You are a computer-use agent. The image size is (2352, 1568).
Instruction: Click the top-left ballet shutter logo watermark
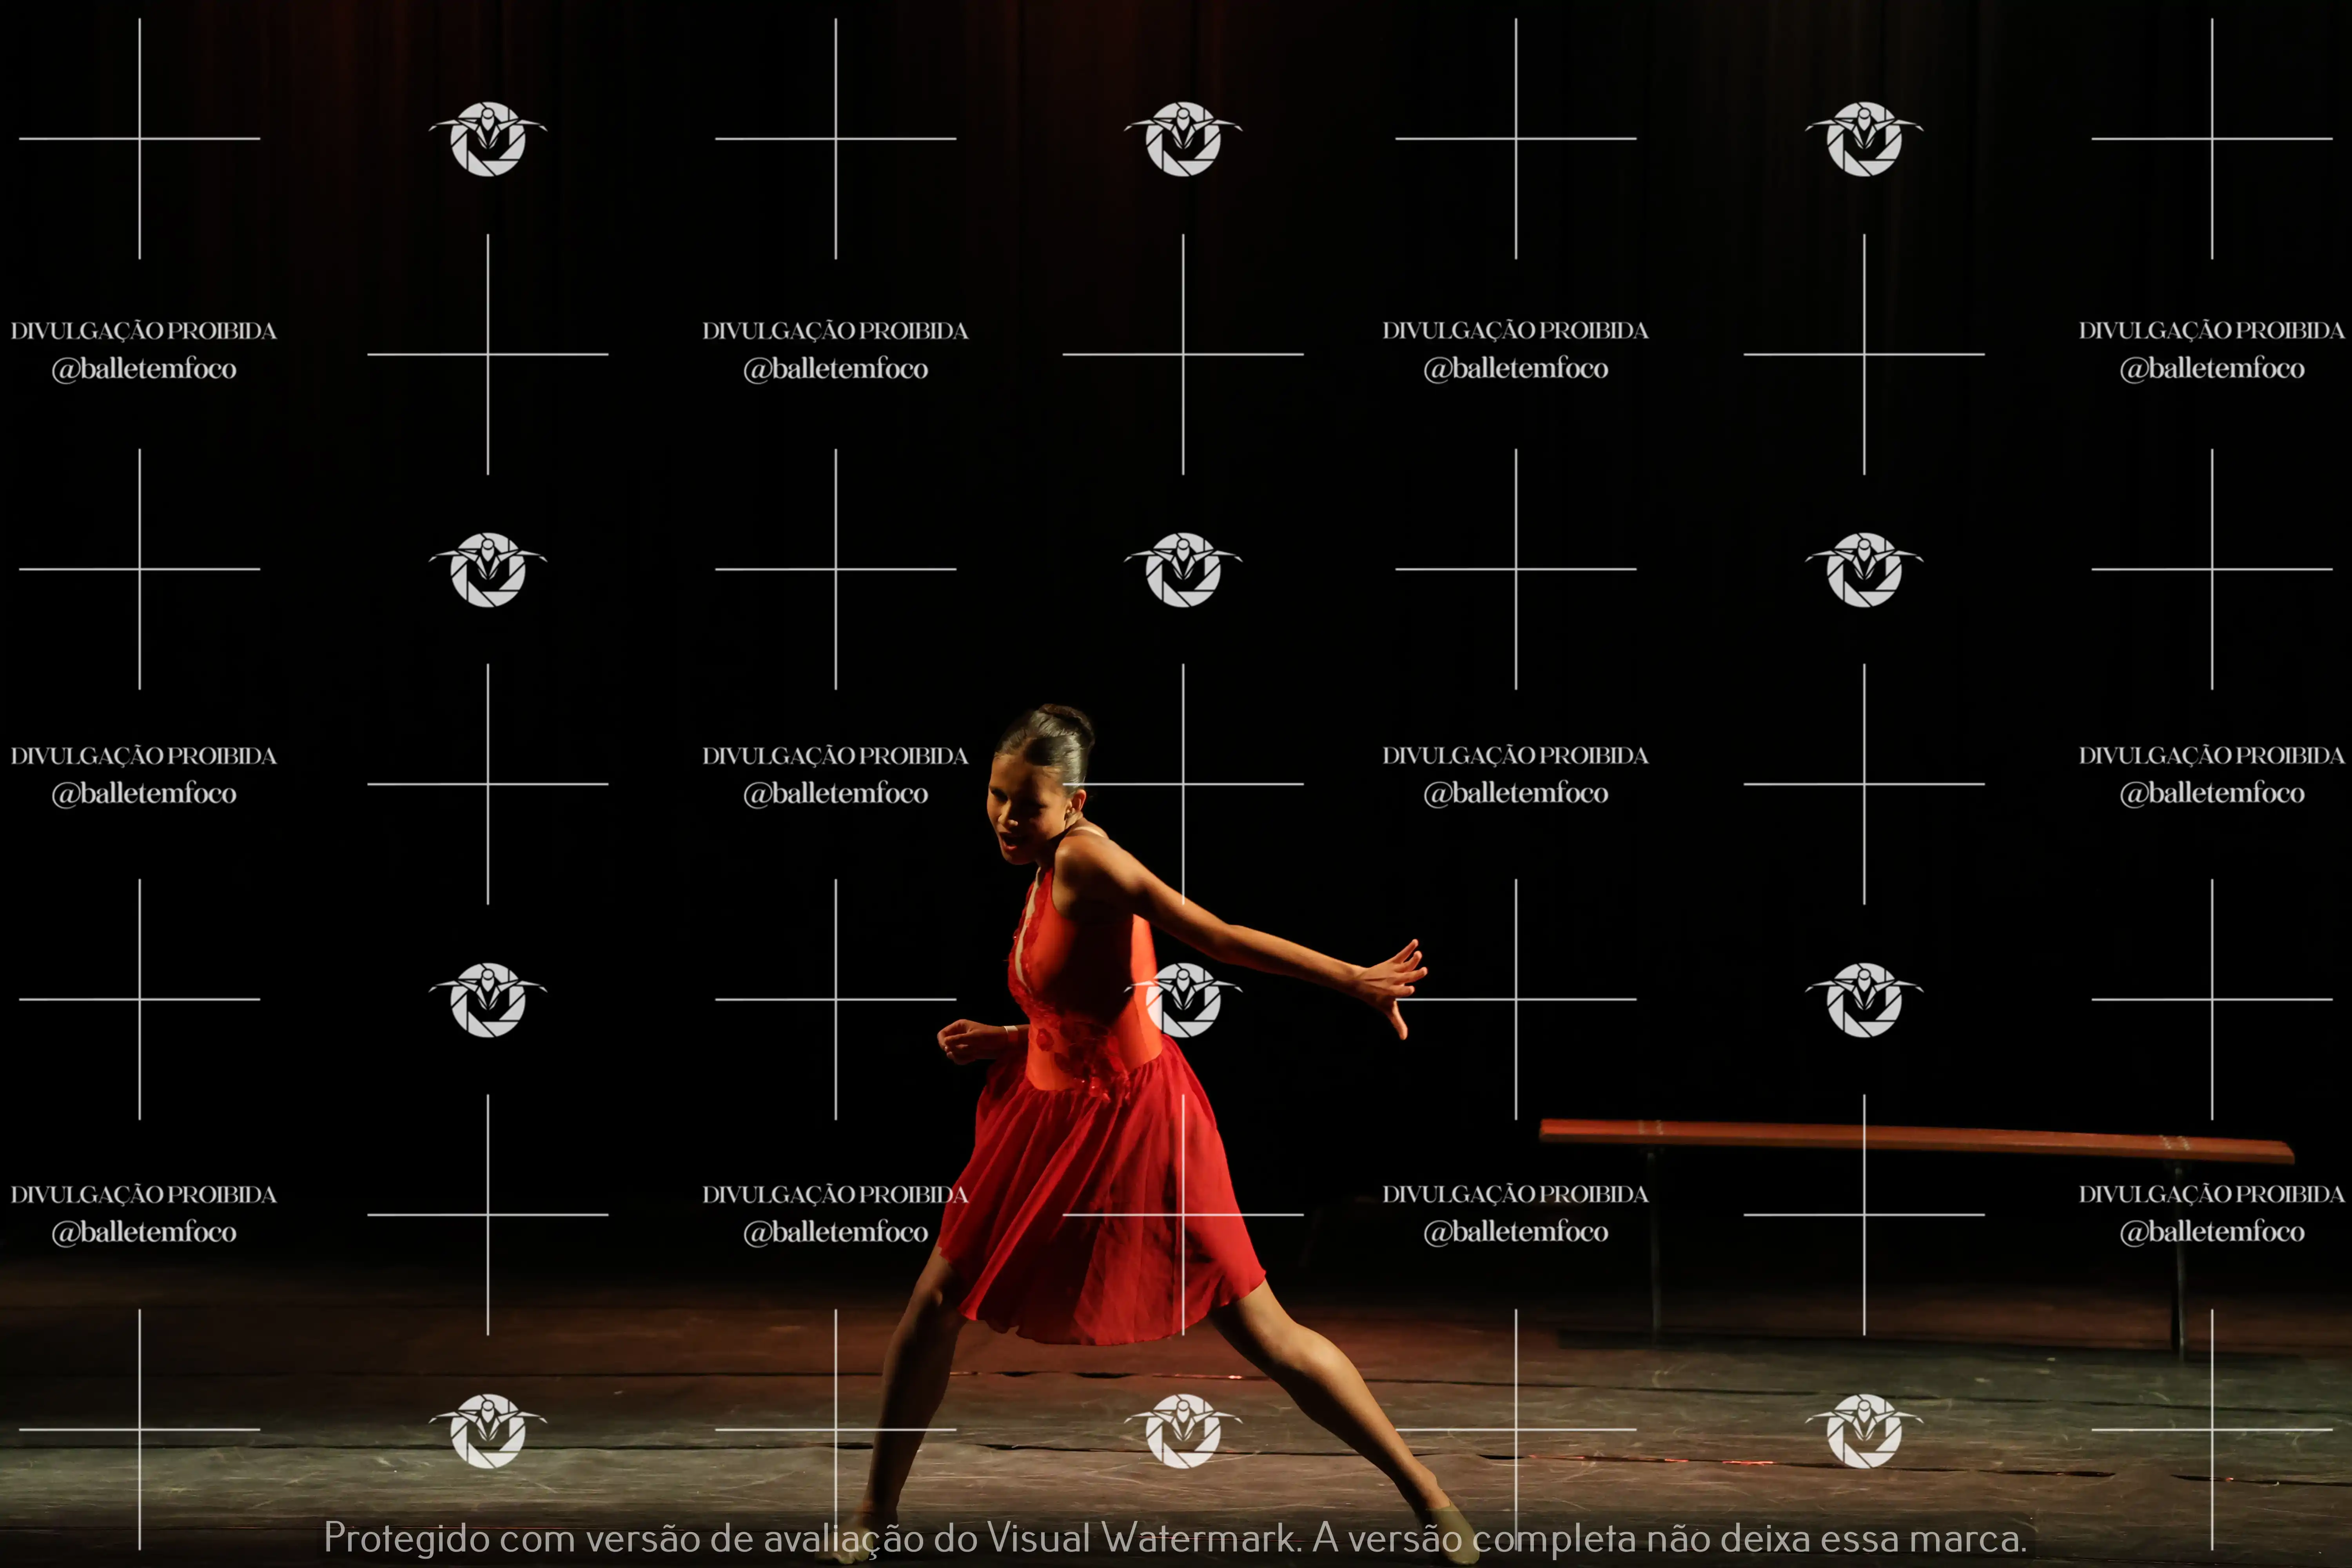pos(488,139)
